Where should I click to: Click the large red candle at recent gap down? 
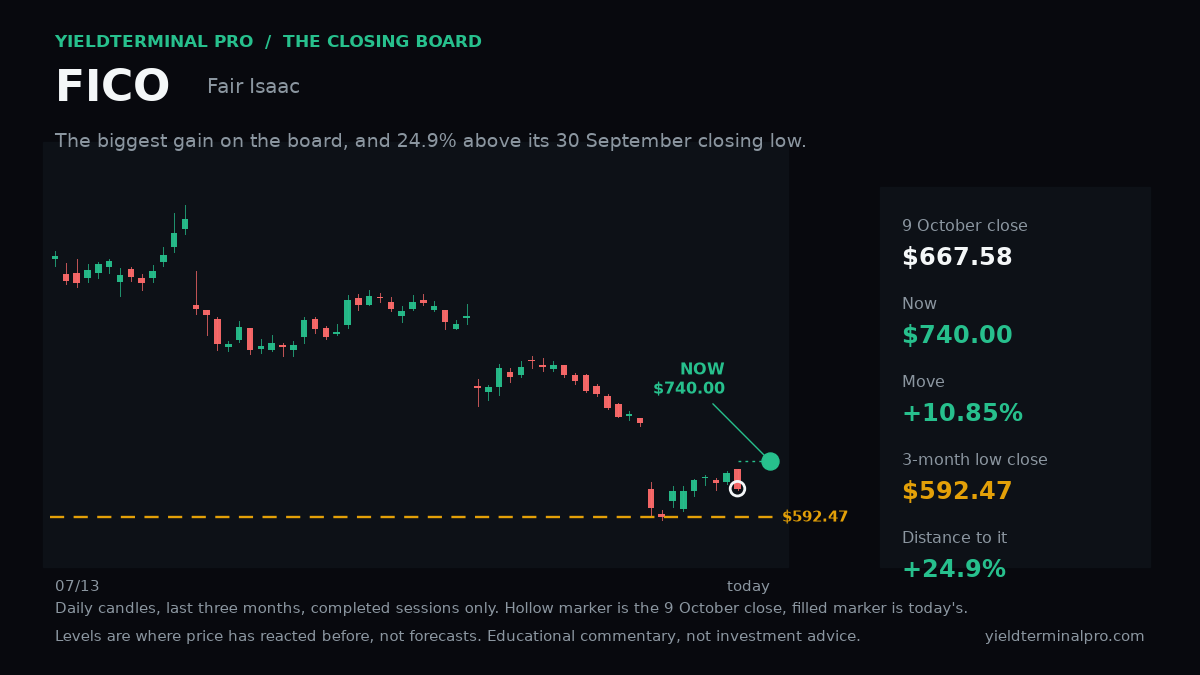click(651, 497)
